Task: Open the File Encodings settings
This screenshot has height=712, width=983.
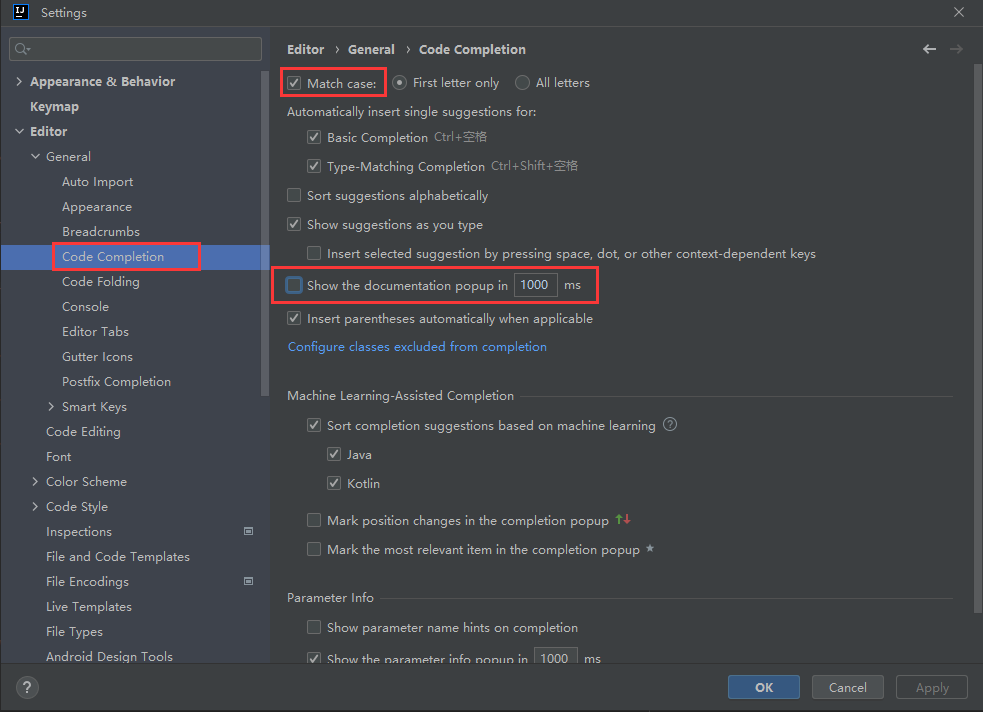Action: [x=87, y=582]
